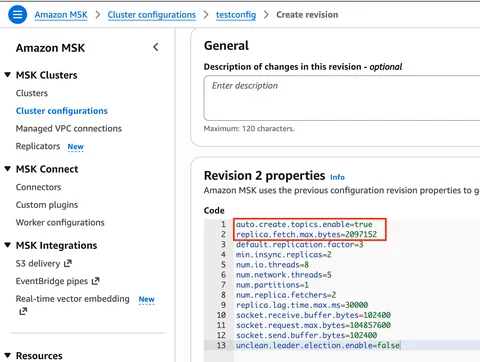
Task: Open S3 delivery integration
Action: click(38, 263)
